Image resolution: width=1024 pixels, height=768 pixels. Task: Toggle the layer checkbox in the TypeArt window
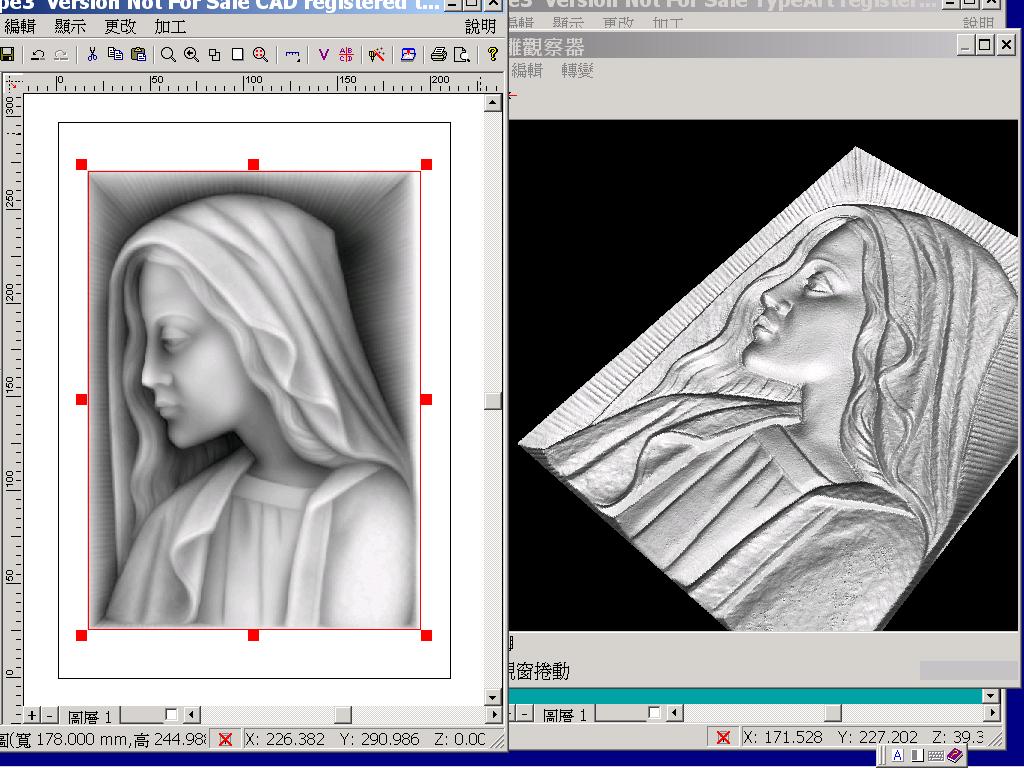[654, 712]
